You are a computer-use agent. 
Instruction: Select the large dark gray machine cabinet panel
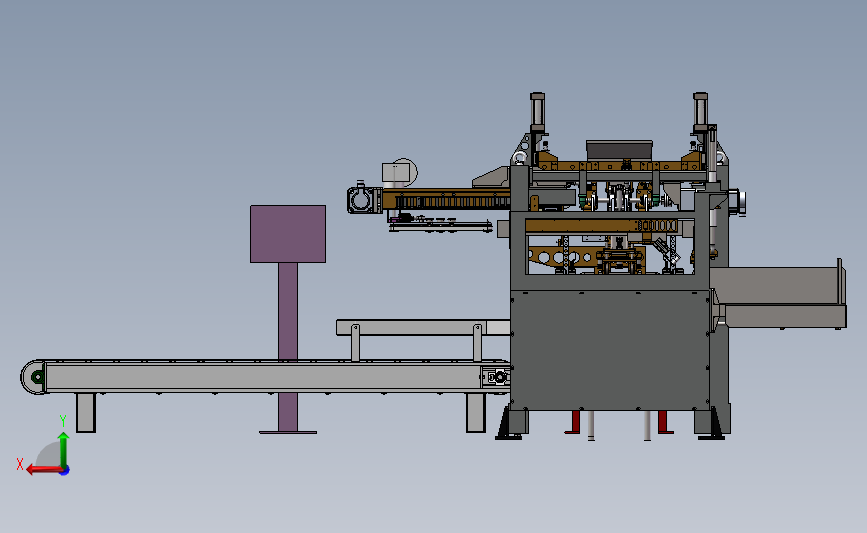coord(610,350)
